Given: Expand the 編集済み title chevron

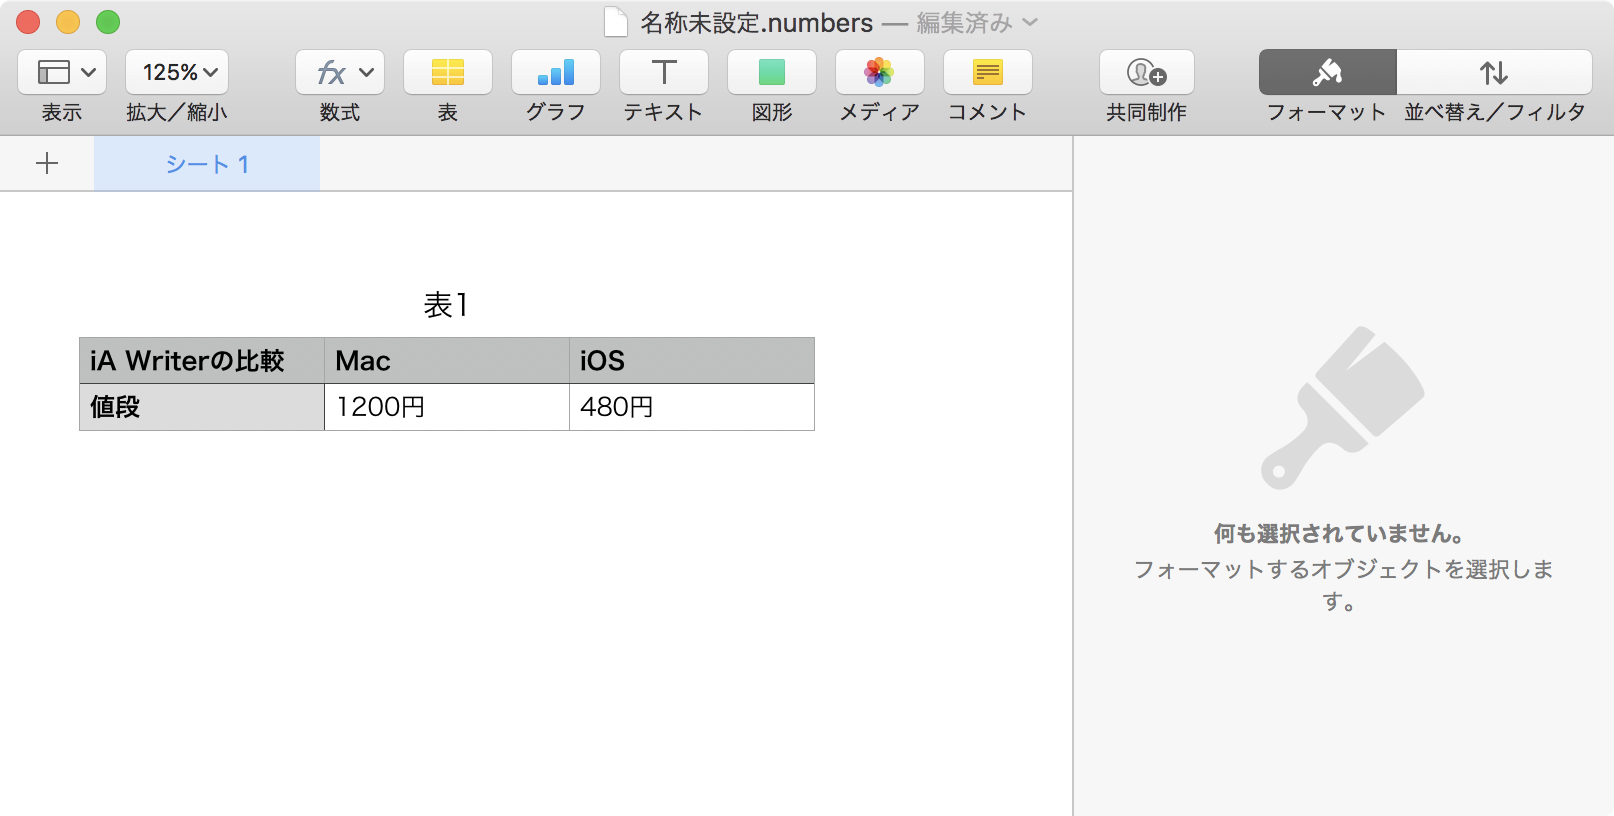Looking at the screenshot, I should [x=1030, y=23].
